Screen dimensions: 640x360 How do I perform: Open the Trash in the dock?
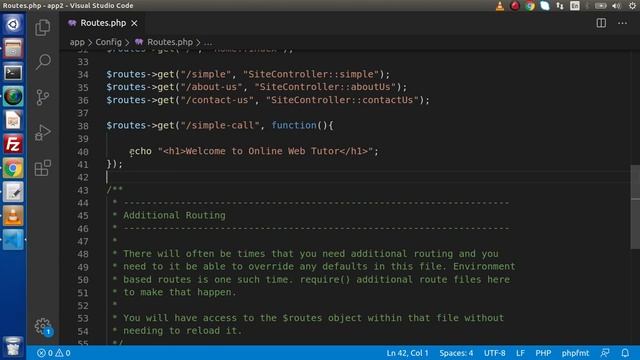pos(13,347)
